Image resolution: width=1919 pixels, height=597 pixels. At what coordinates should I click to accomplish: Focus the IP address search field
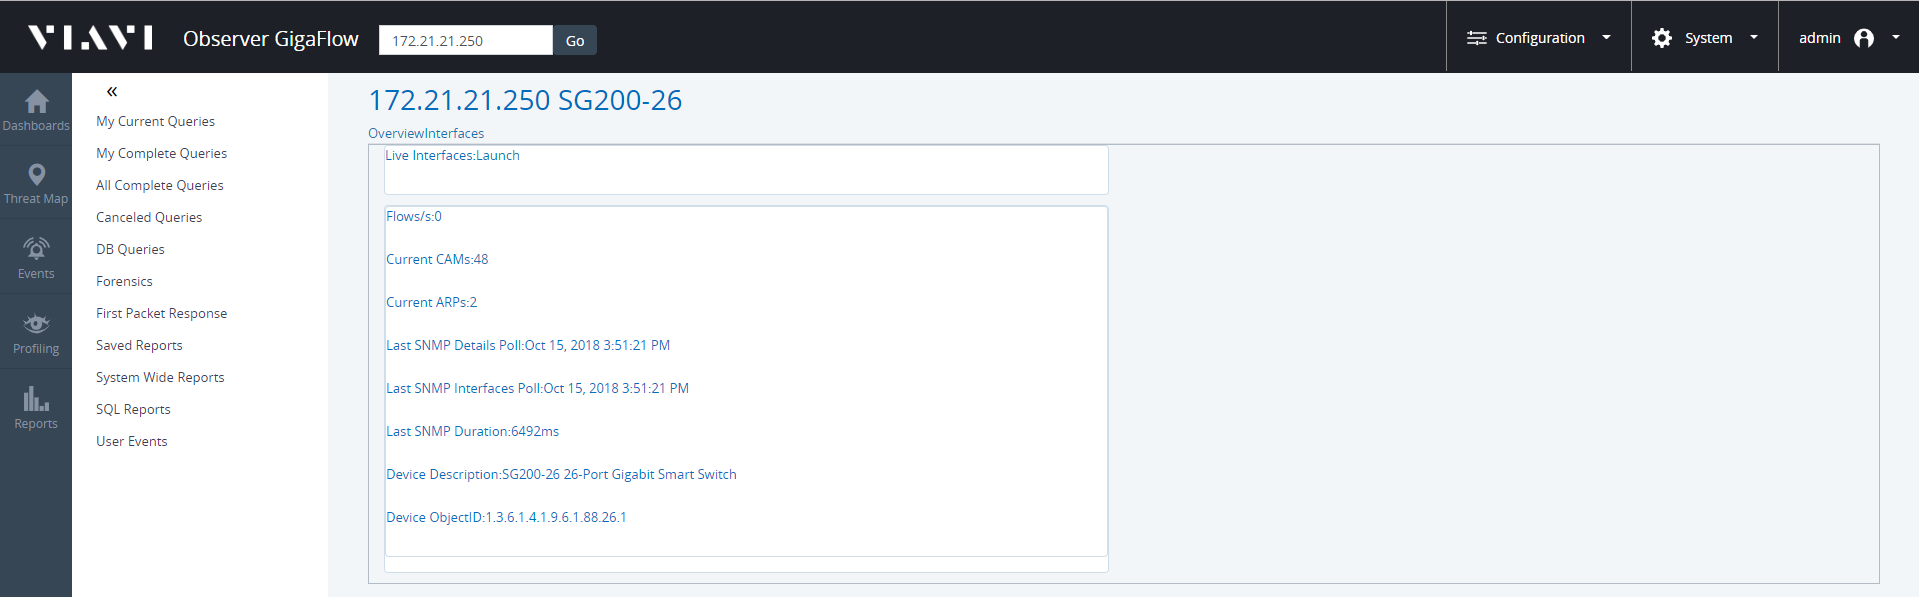coord(466,40)
